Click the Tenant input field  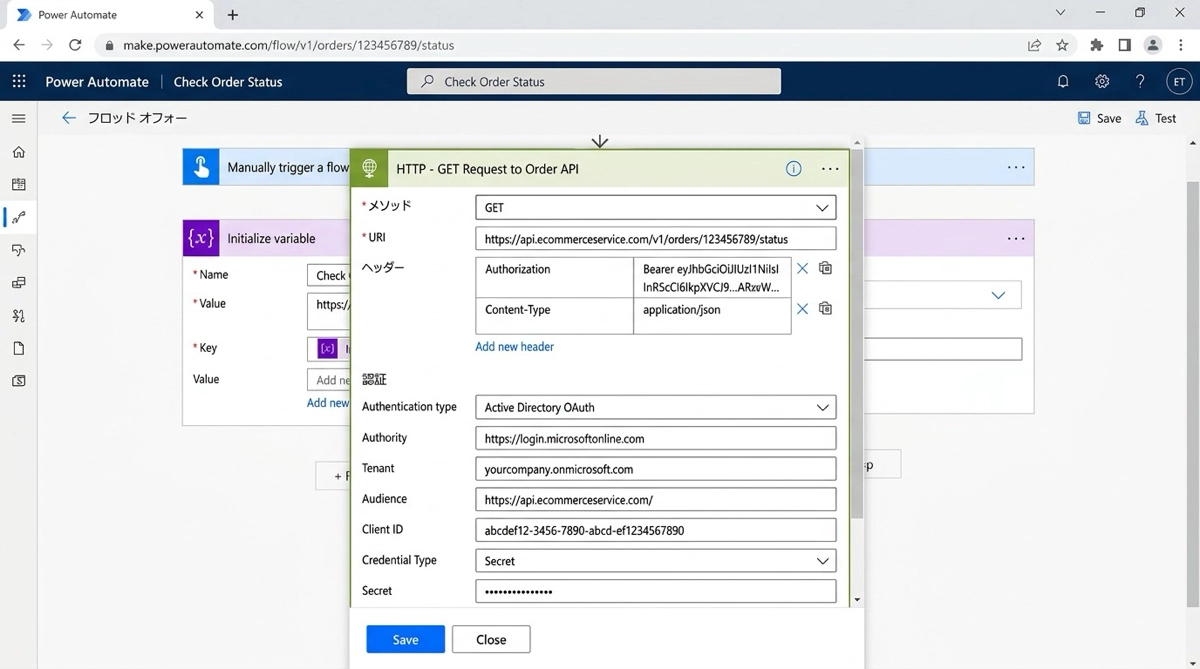tap(655, 469)
